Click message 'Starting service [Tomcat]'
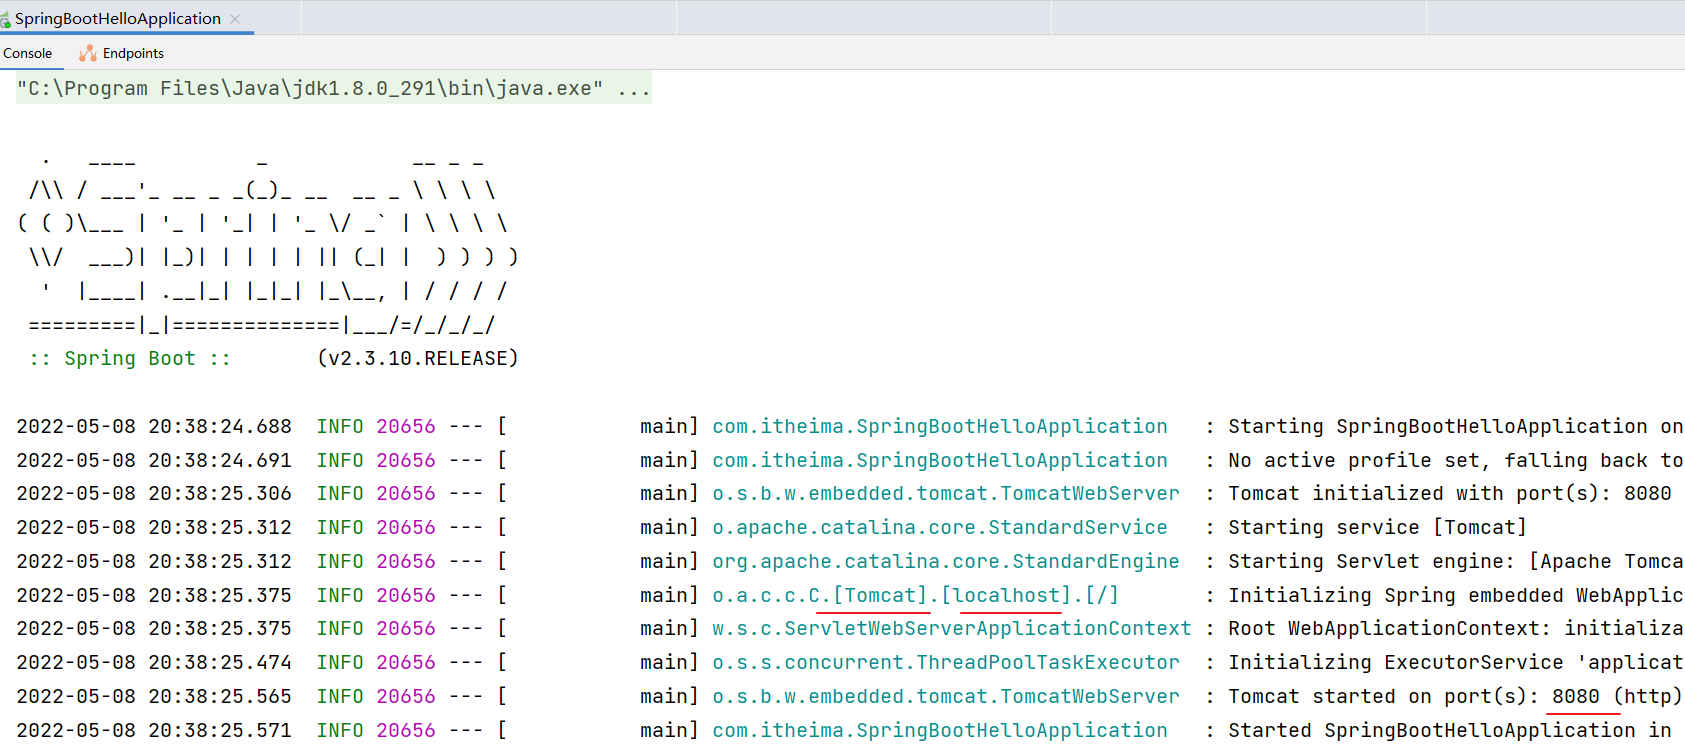The width and height of the screenshot is (1685, 744). (x=1378, y=527)
